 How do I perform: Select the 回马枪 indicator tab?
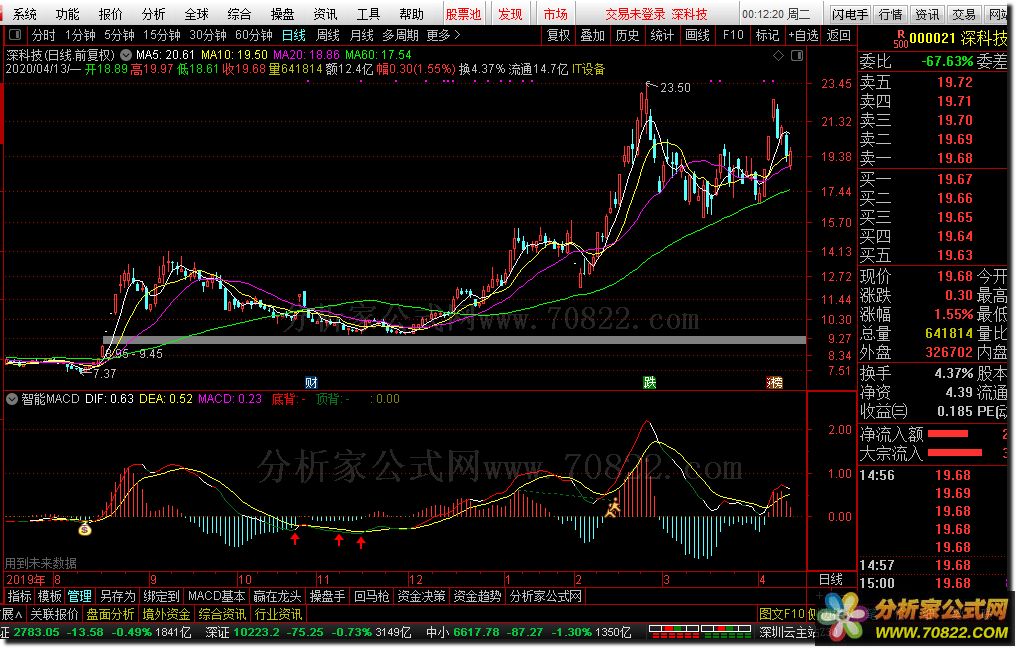tap(372, 596)
